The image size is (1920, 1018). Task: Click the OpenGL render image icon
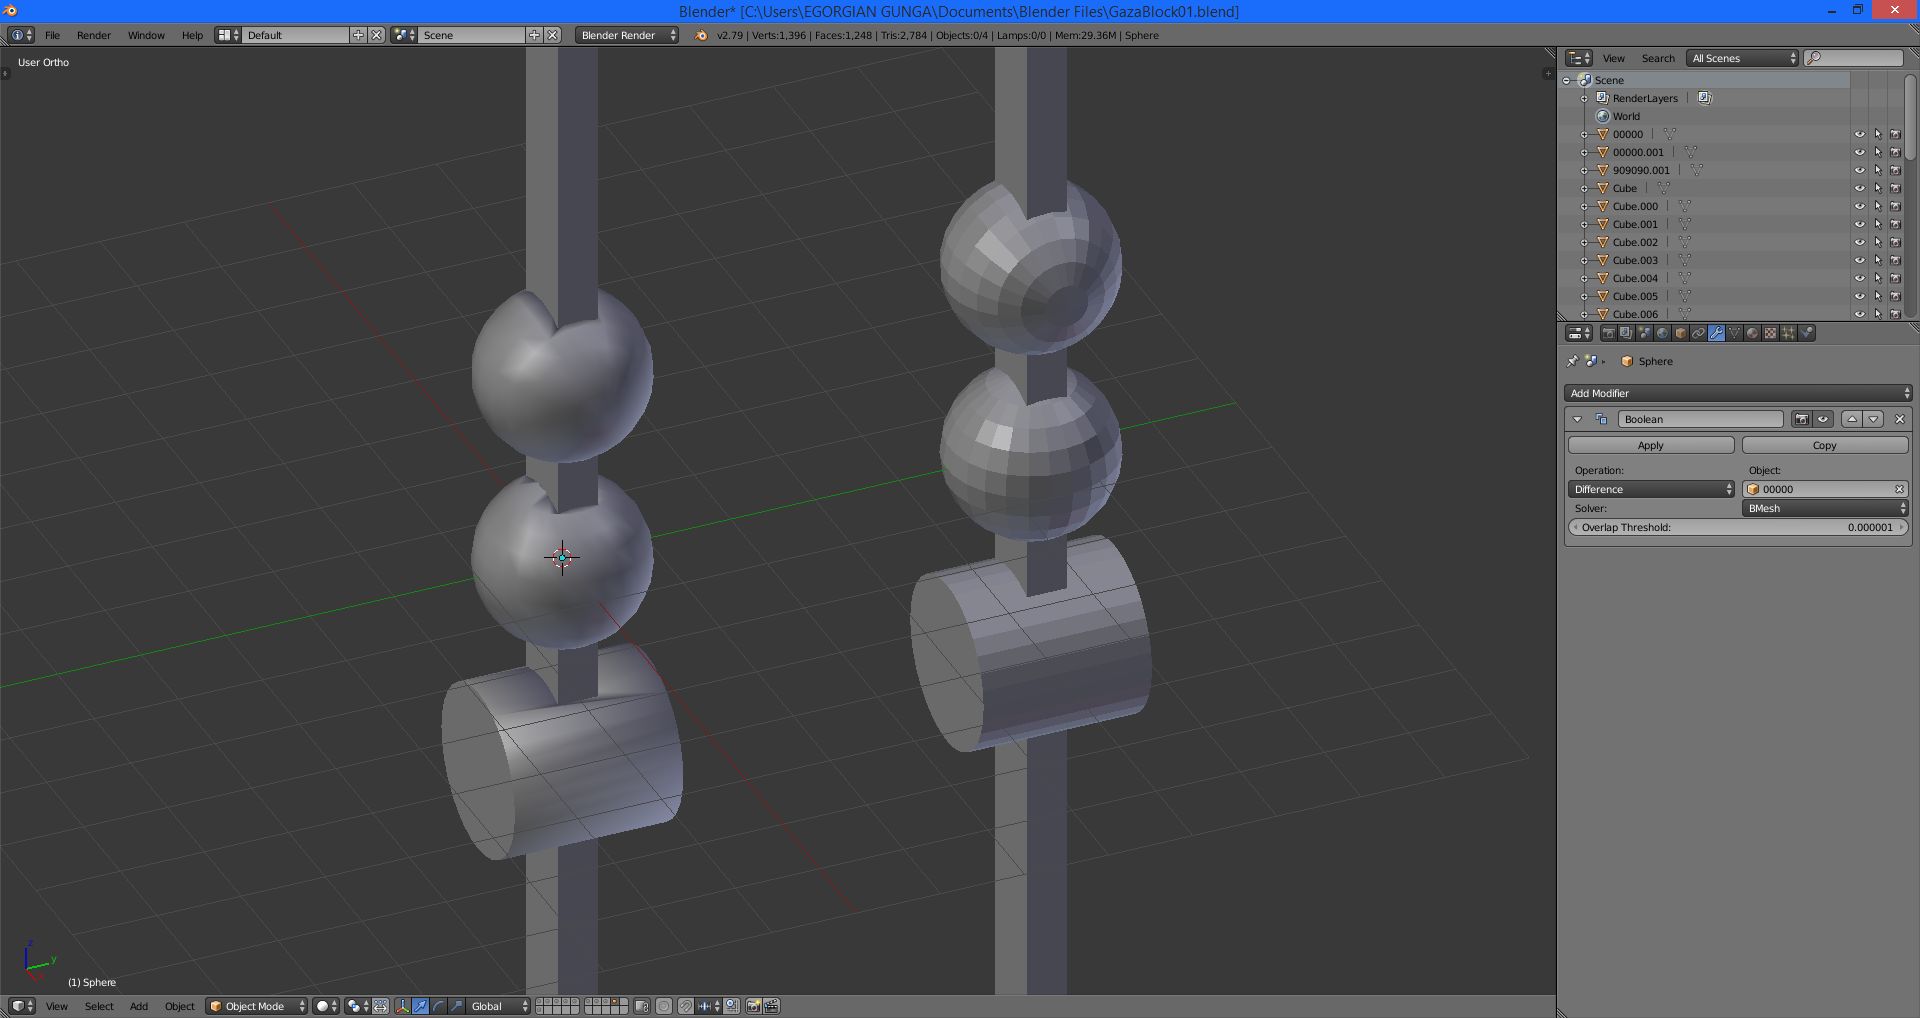[754, 1006]
